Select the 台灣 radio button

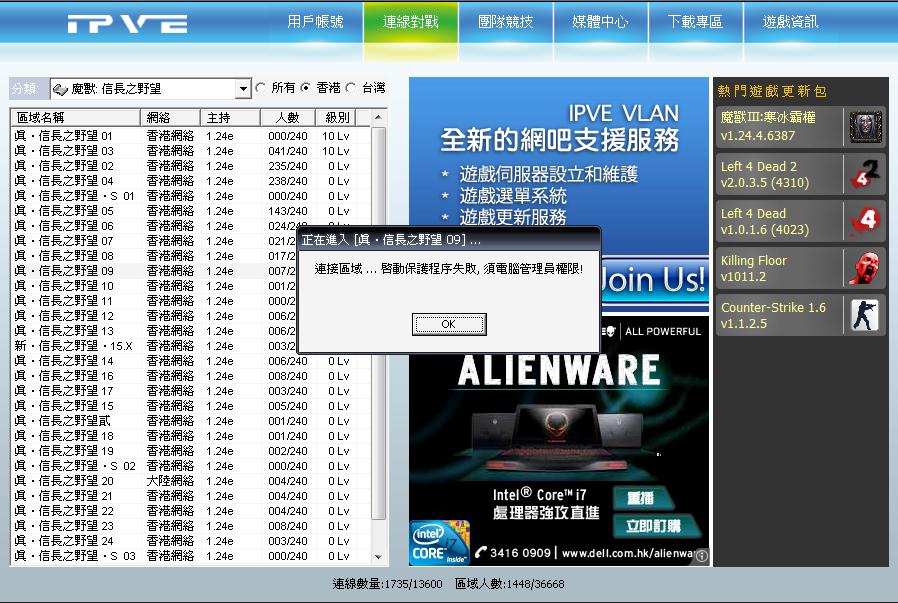coord(351,88)
